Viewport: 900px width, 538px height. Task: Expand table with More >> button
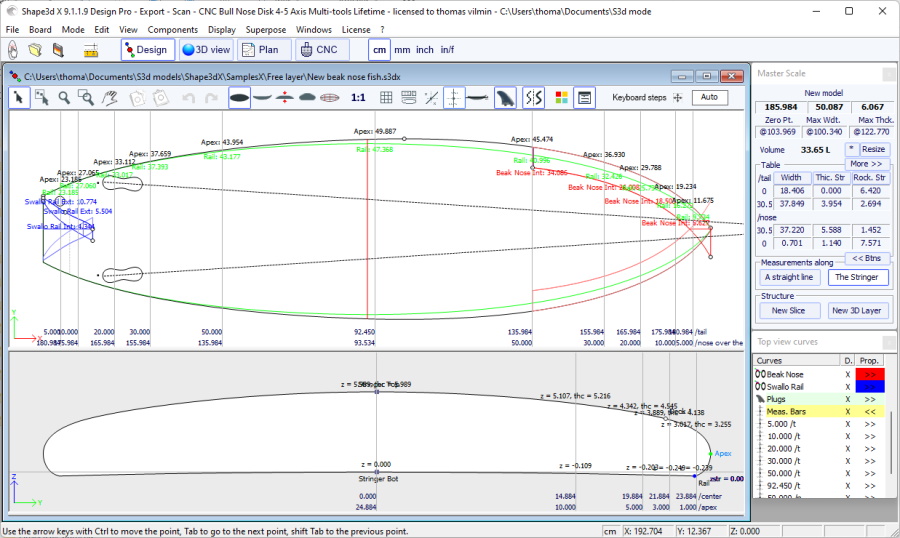(x=866, y=163)
